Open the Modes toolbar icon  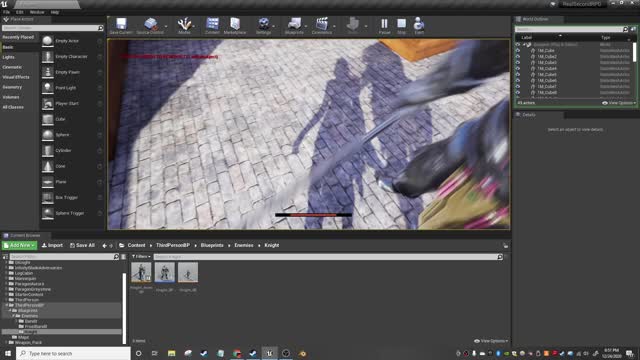[184, 26]
